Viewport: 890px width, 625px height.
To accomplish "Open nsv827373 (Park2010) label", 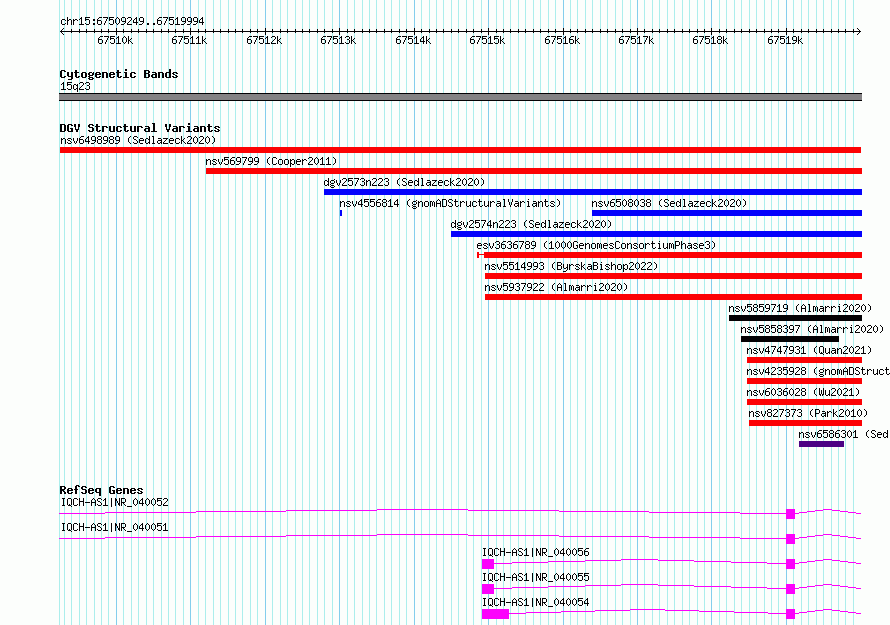I will 808,413.
